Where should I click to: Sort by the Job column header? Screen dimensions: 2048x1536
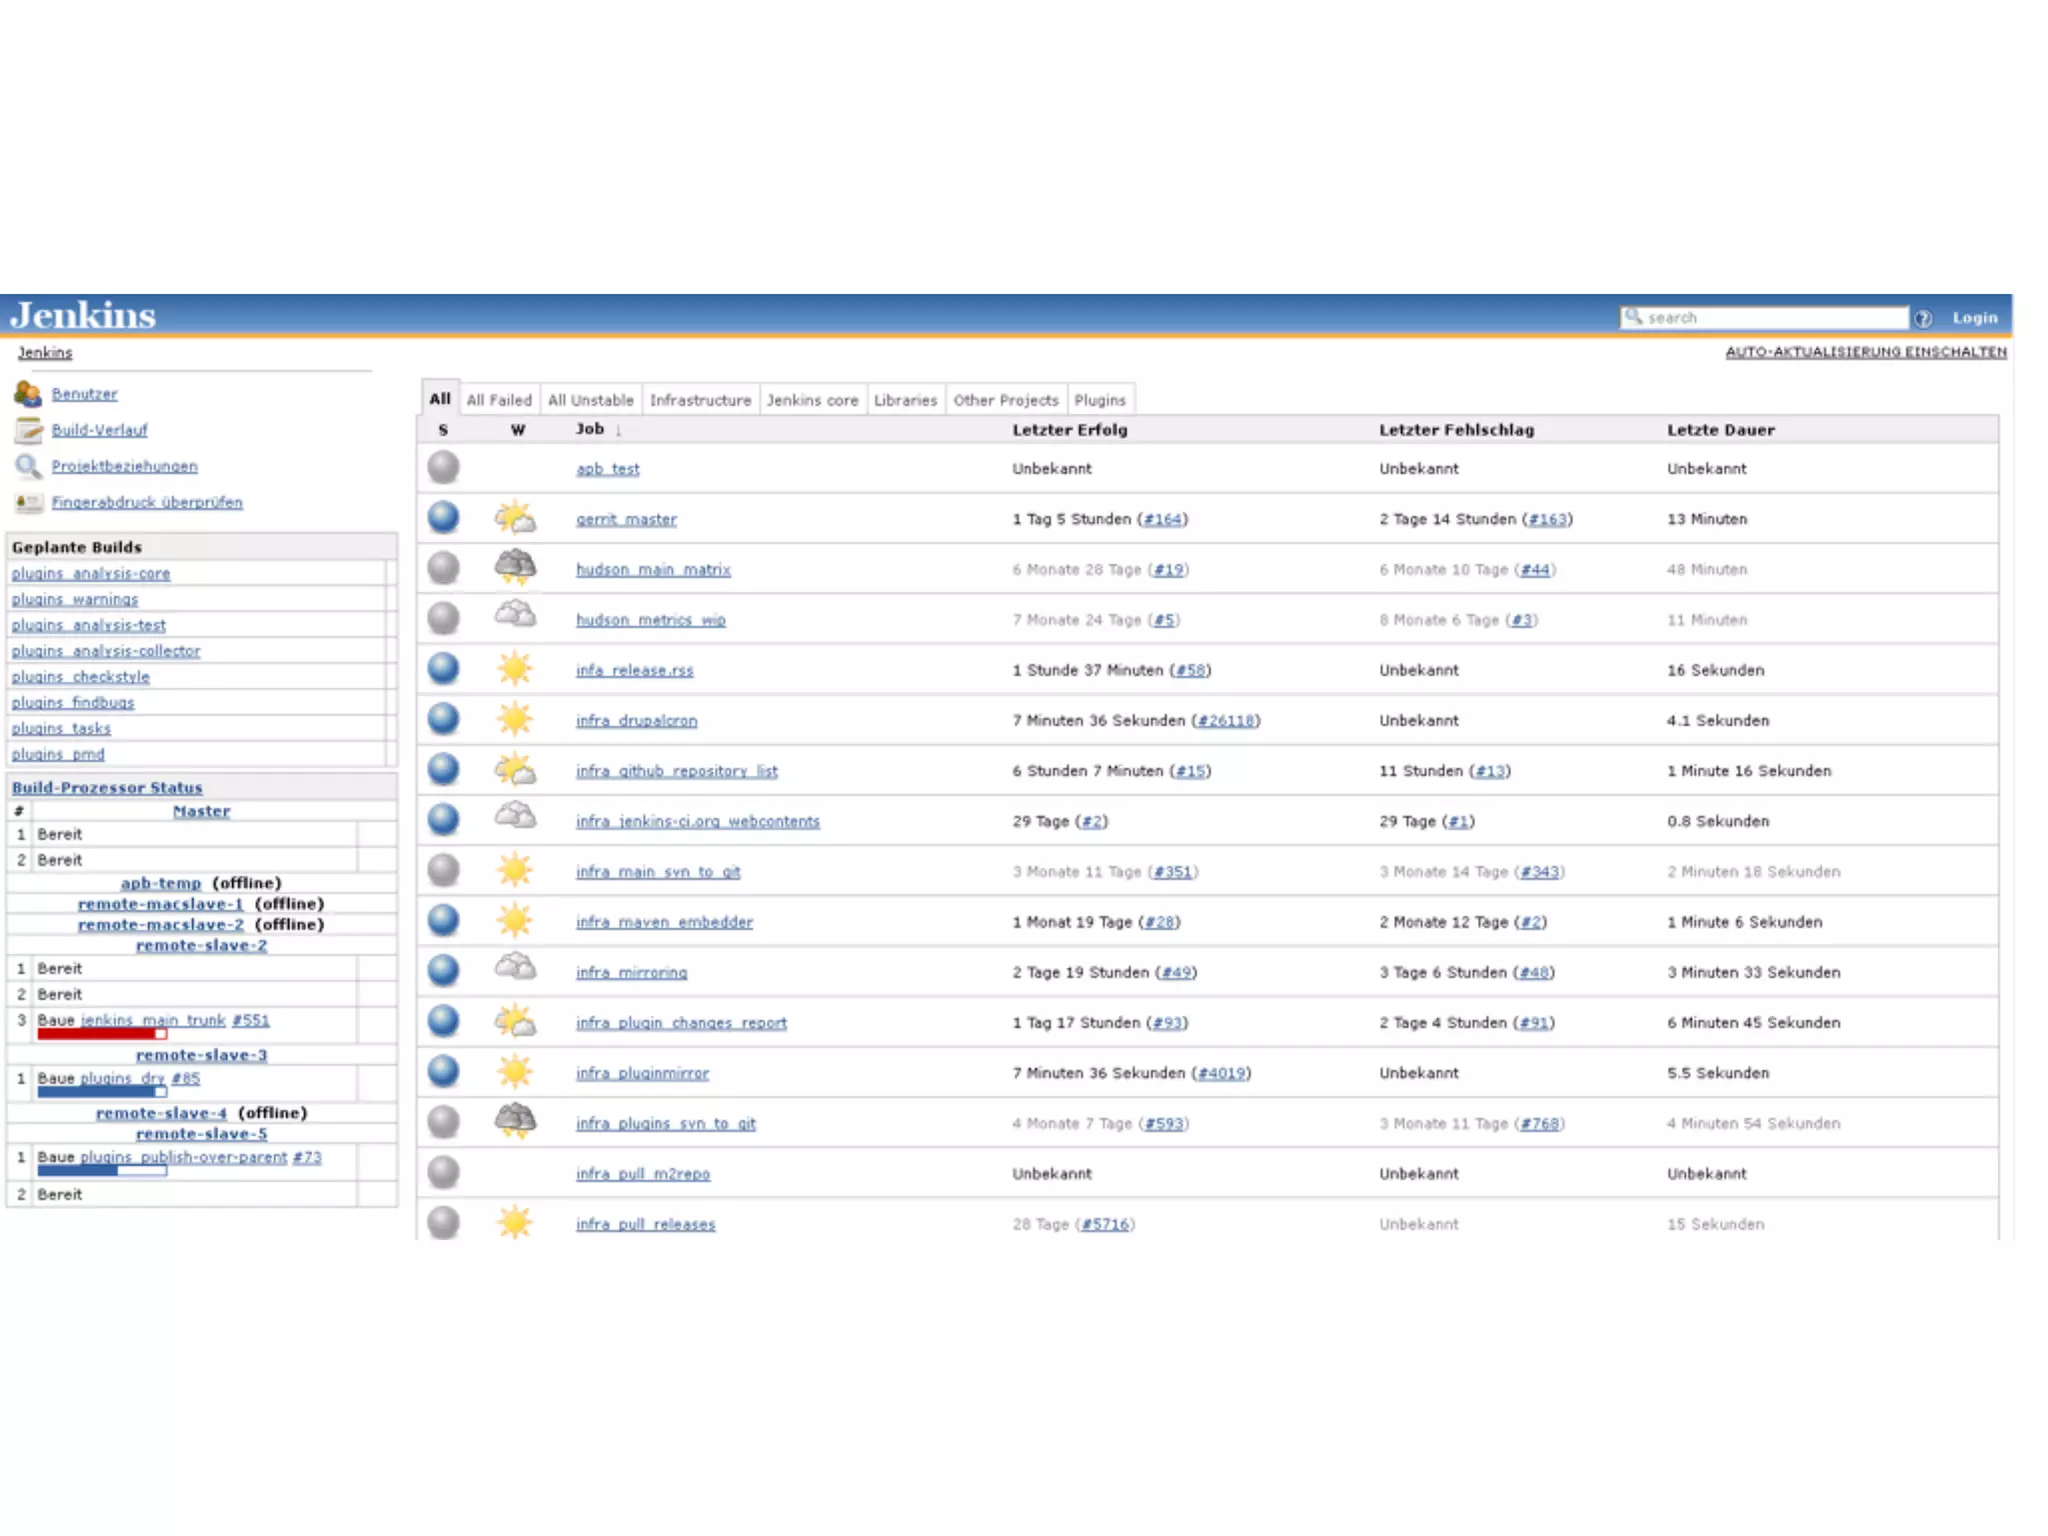point(590,429)
